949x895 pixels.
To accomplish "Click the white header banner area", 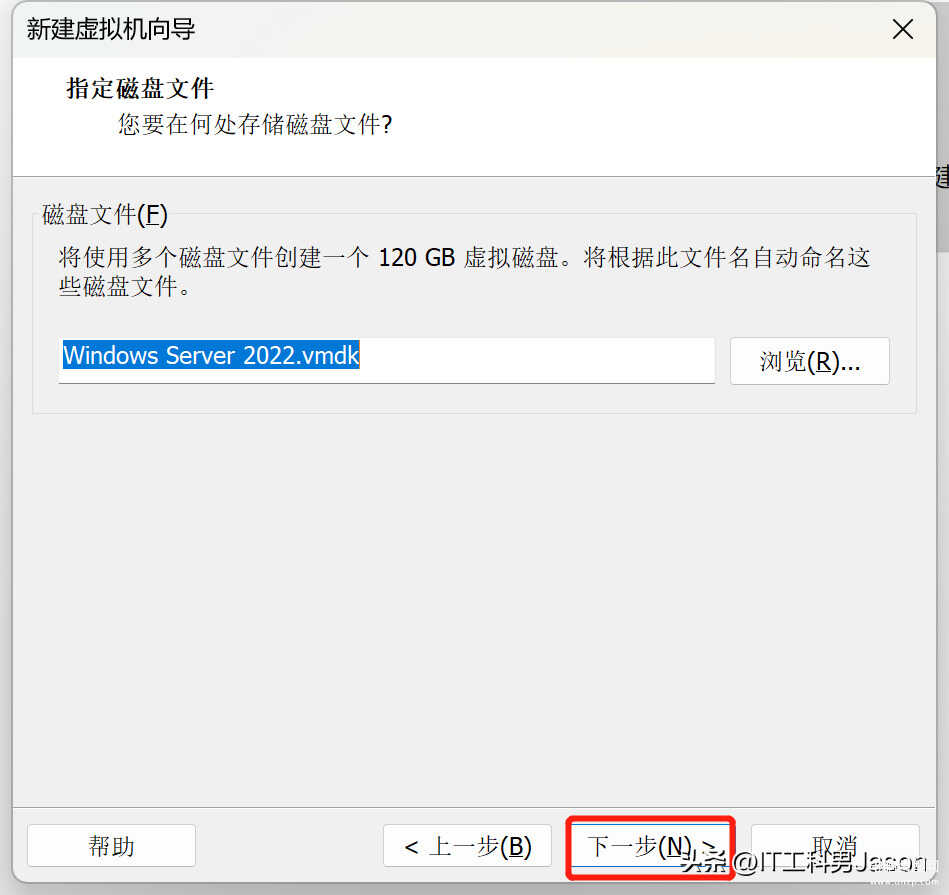I will [x=605, y=115].
